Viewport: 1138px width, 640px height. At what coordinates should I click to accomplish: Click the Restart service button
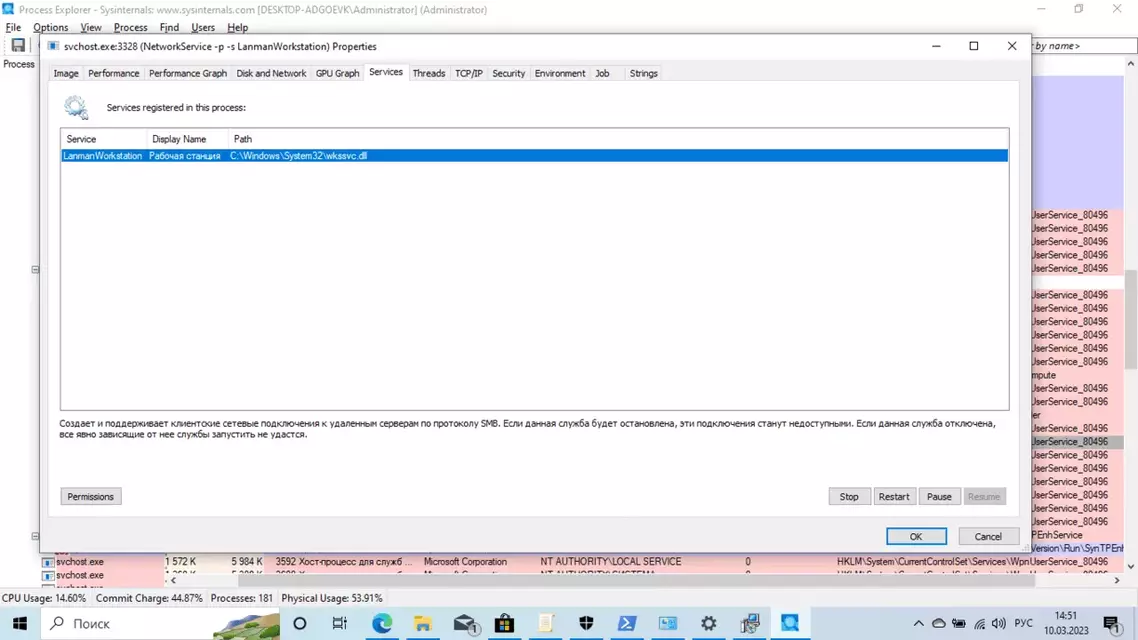click(x=893, y=497)
